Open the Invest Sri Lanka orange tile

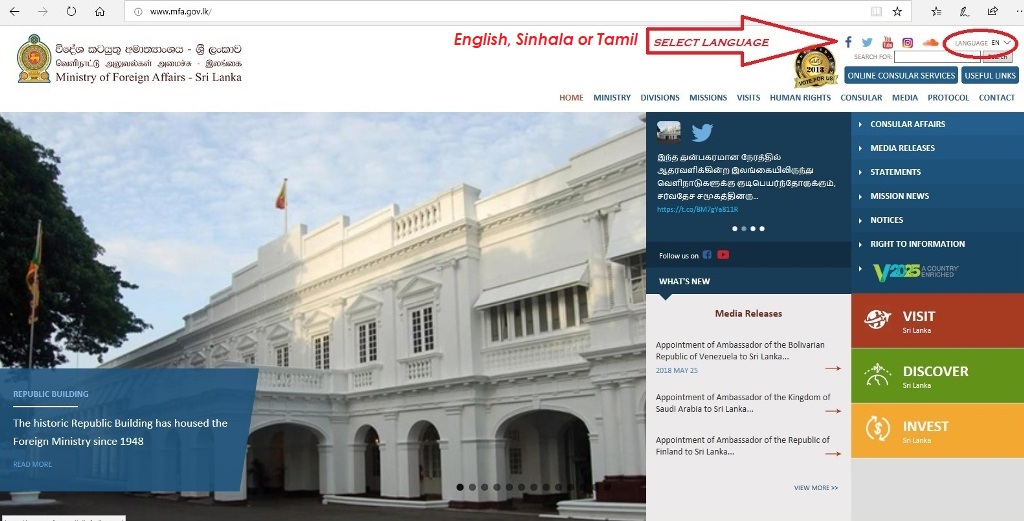click(937, 431)
